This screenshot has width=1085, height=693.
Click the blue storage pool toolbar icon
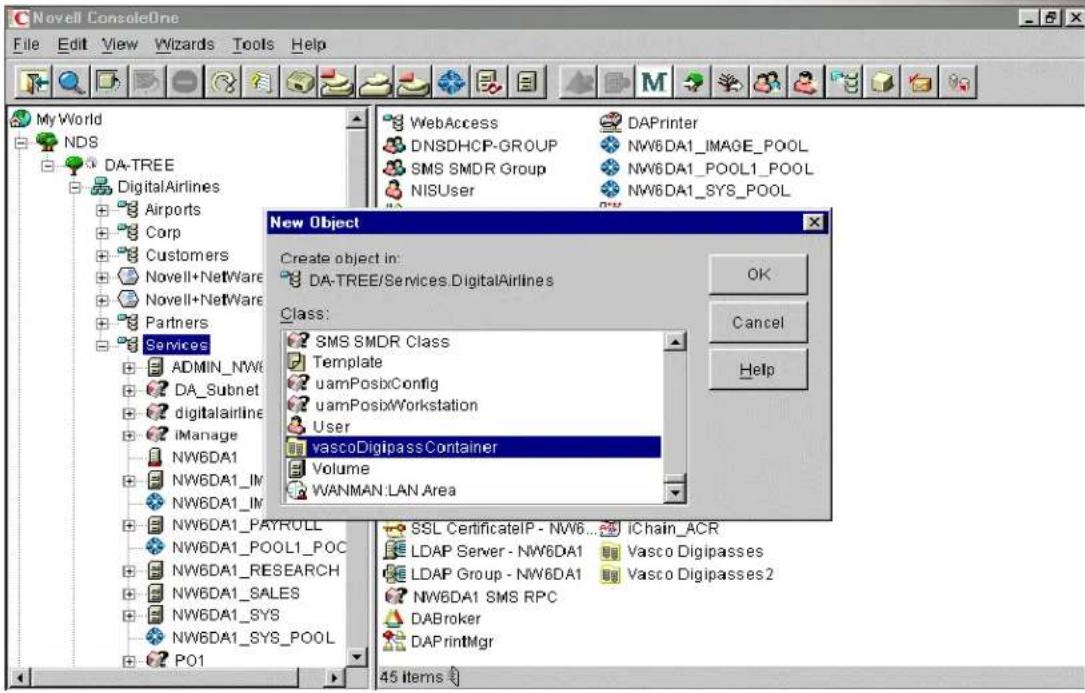click(x=451, y=82)
